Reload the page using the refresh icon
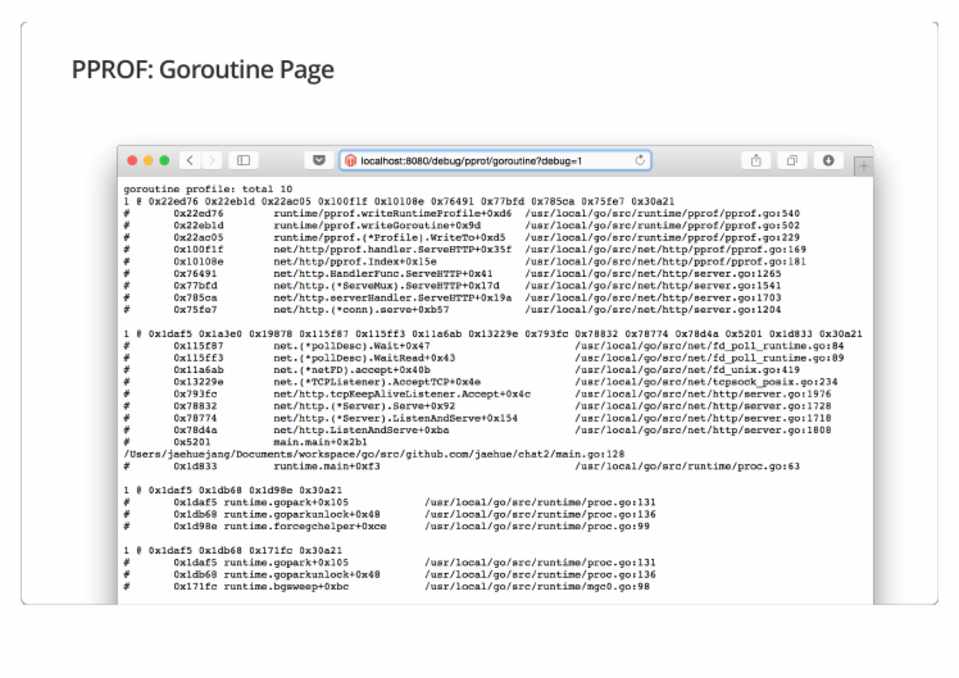Image resolution: width=959 pixels, height=678 pixels. tap(639, 161)
